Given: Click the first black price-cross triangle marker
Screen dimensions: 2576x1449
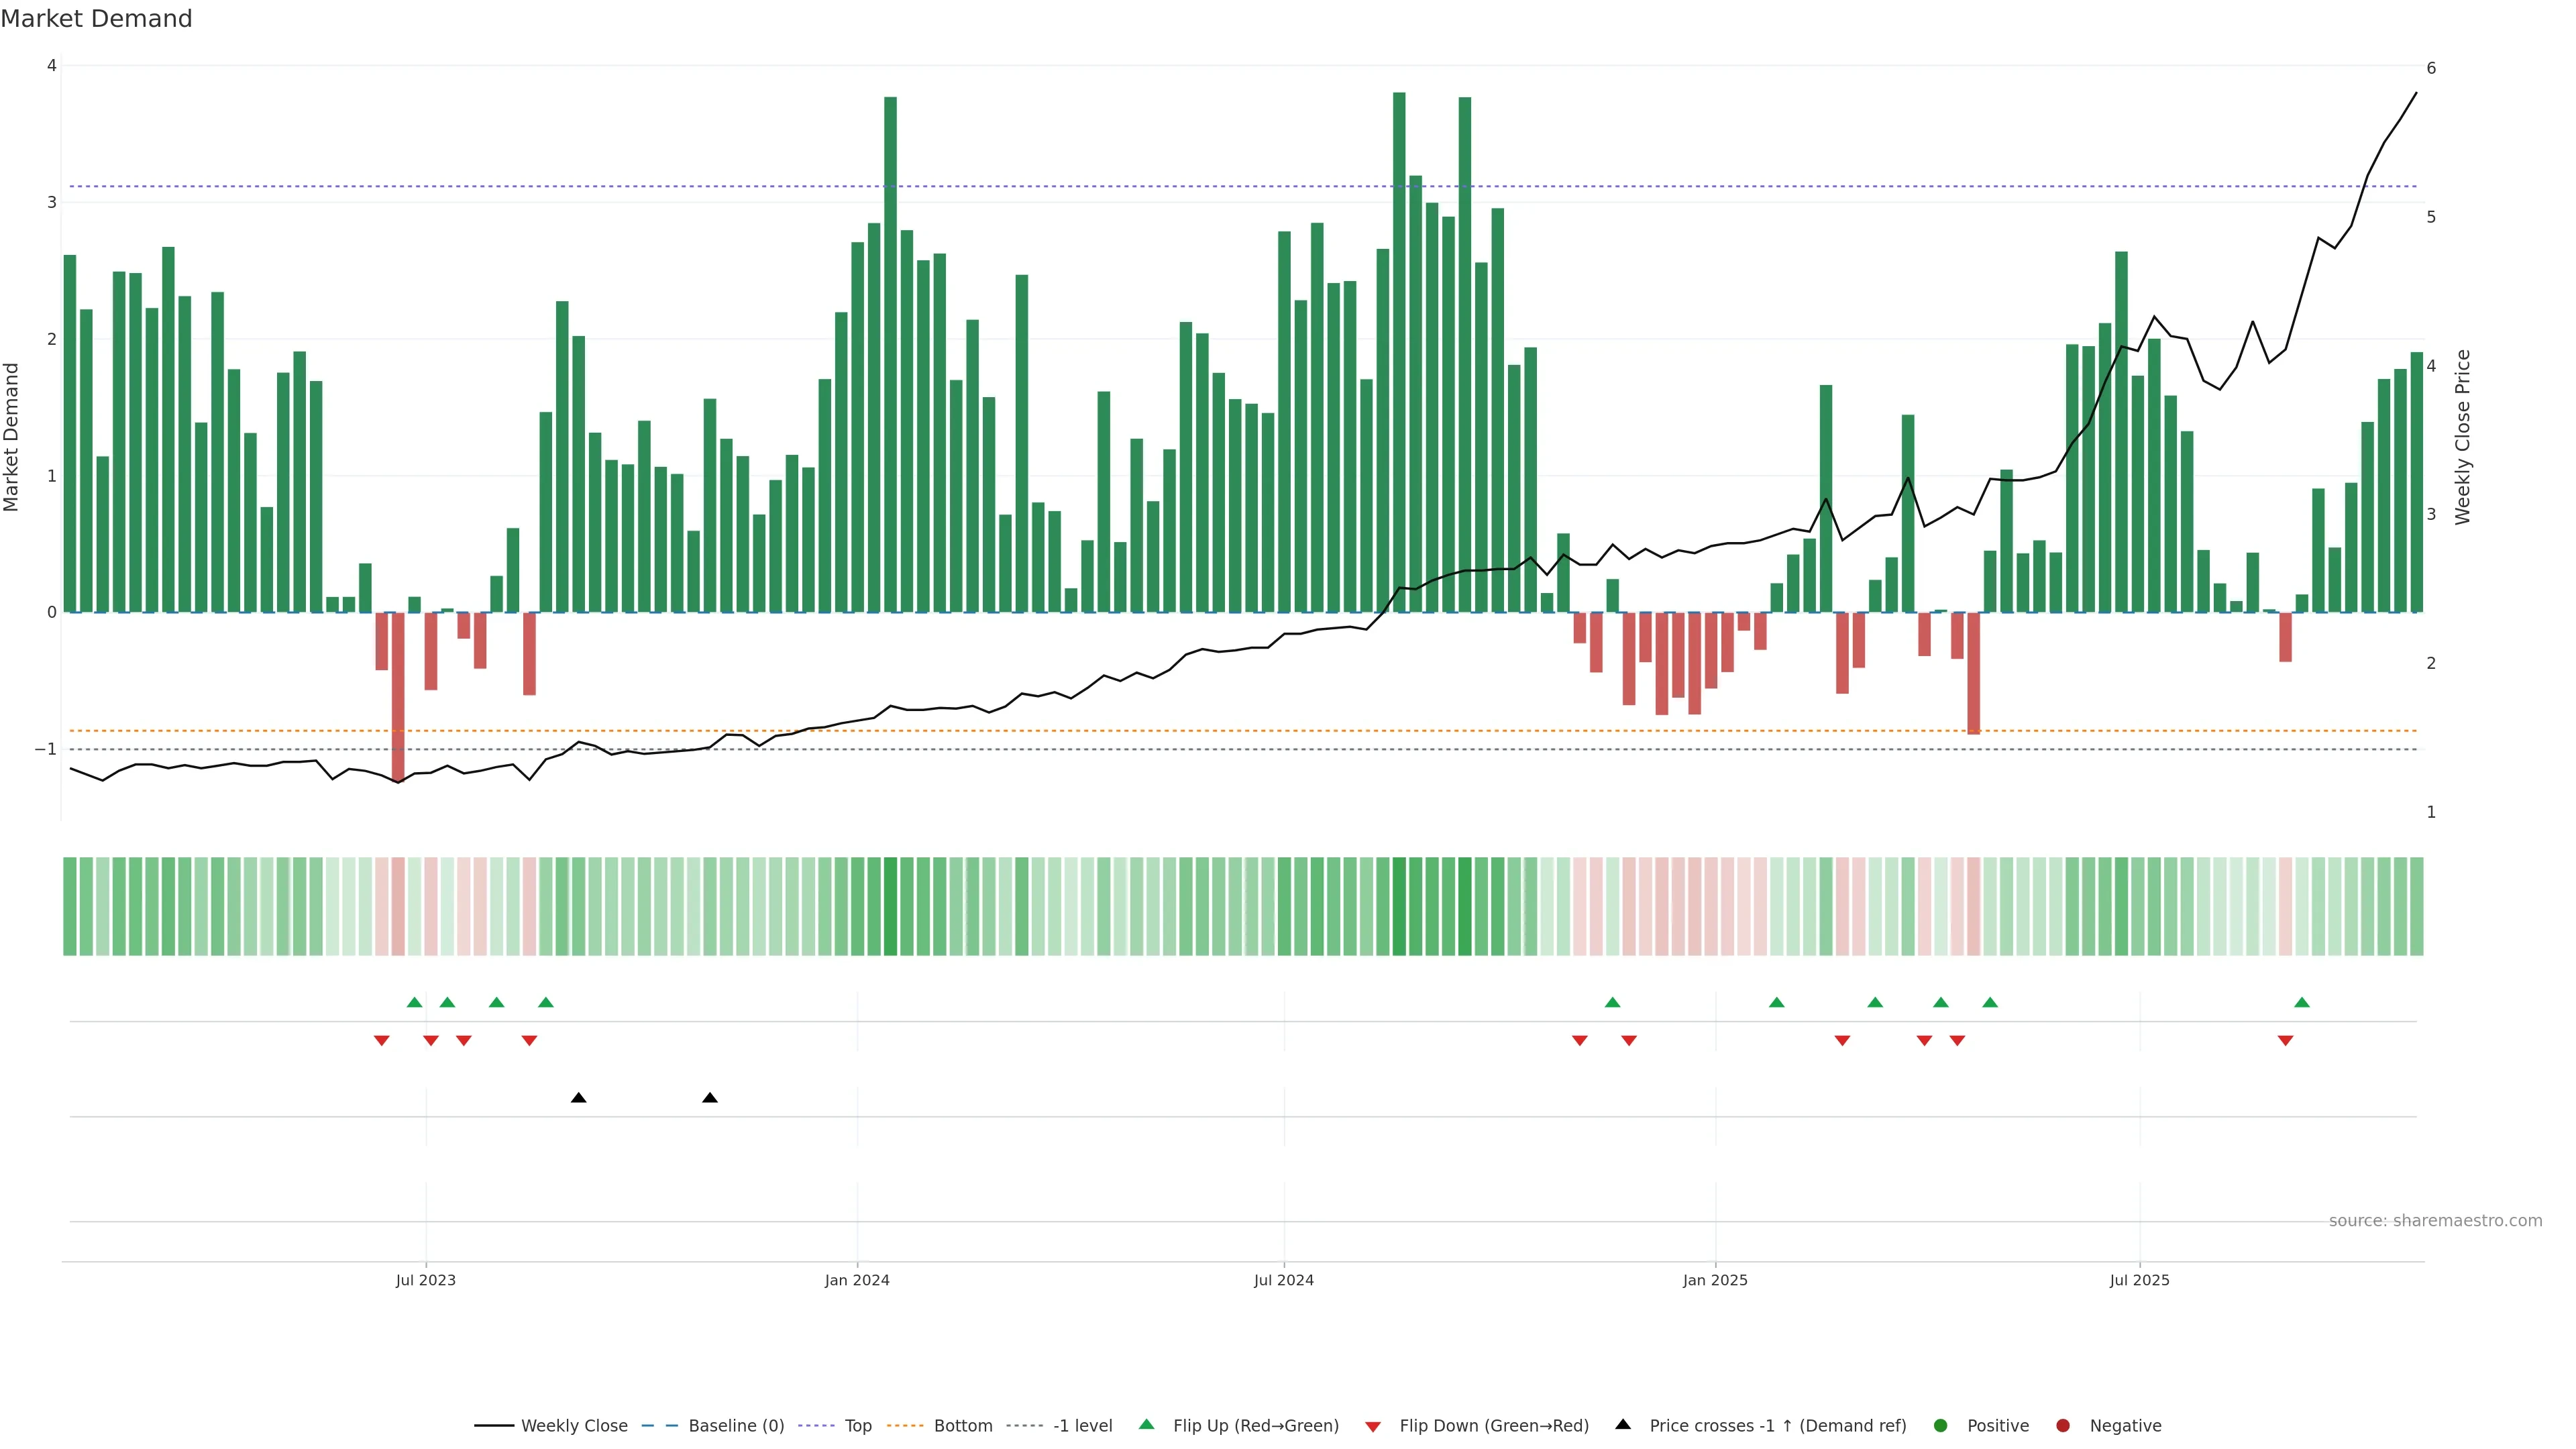Looking at the screenshot, I should tap(578, 1098).
